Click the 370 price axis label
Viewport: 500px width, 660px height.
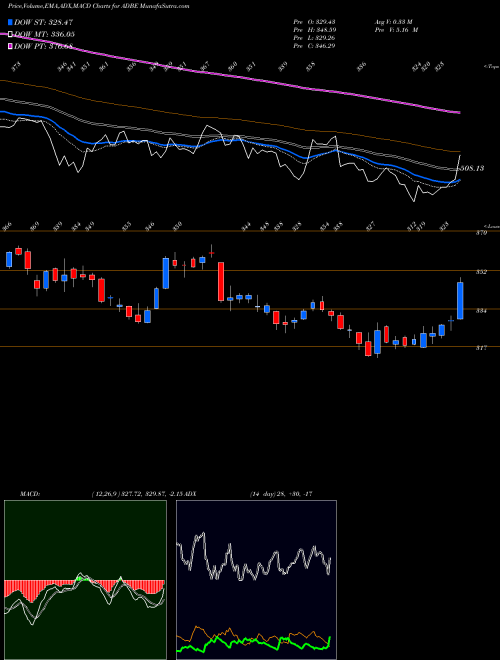482,233
